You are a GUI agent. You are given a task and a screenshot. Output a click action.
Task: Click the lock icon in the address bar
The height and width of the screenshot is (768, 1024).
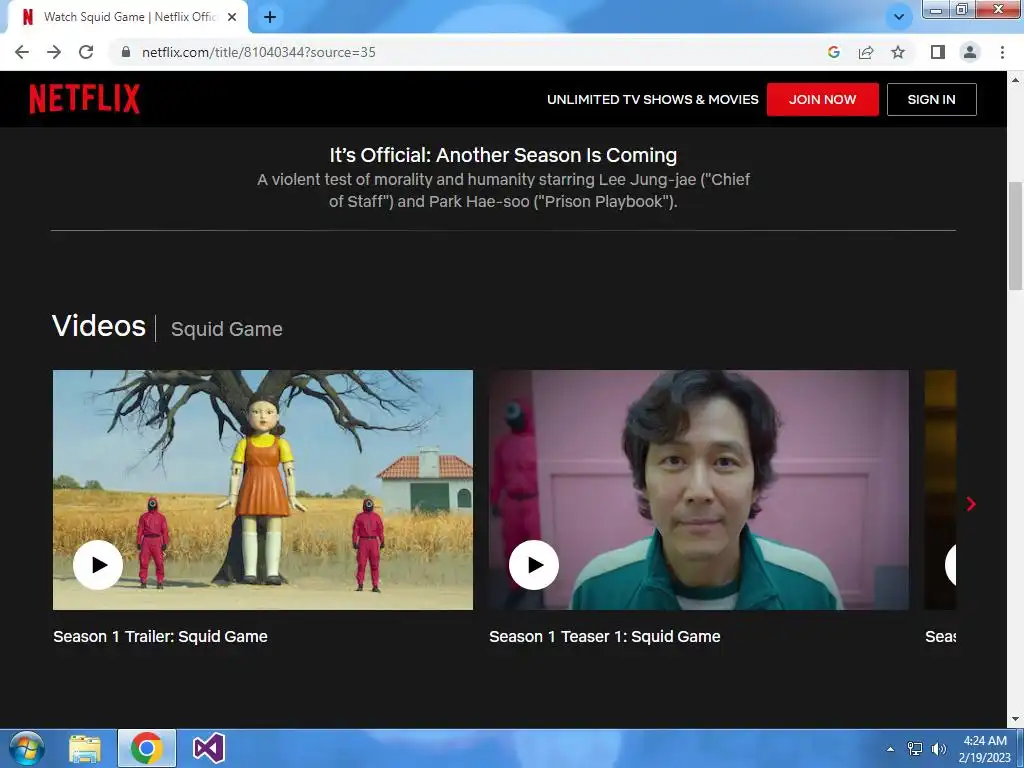pyautogui.click(x=126, y=52)
